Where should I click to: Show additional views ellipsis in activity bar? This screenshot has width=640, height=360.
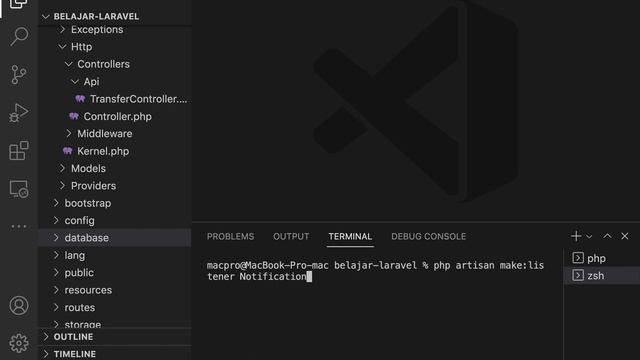(19, 226)
